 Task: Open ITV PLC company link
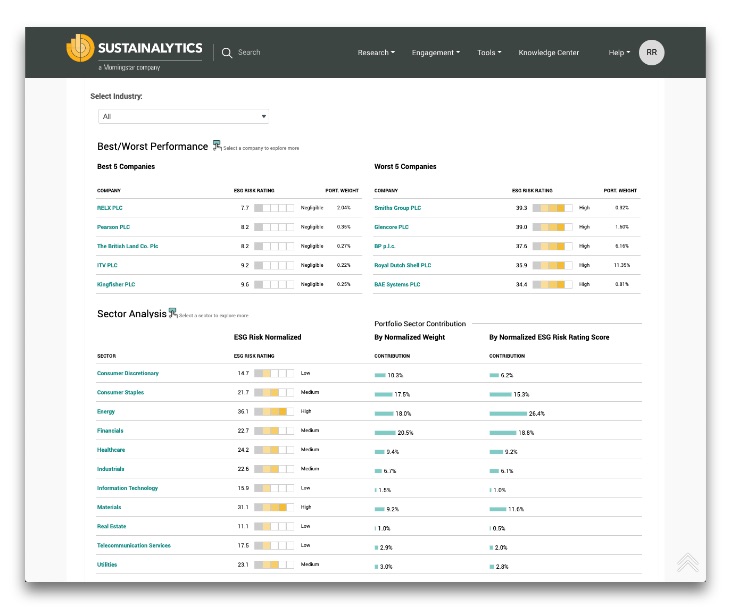[107, 265]
